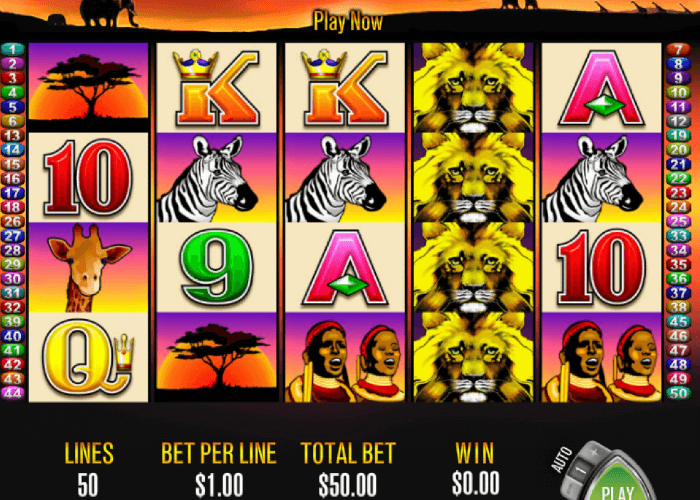Select payline marker number 7
The image size is (700, 500).
pyautogui.click(x=678, y=49)
